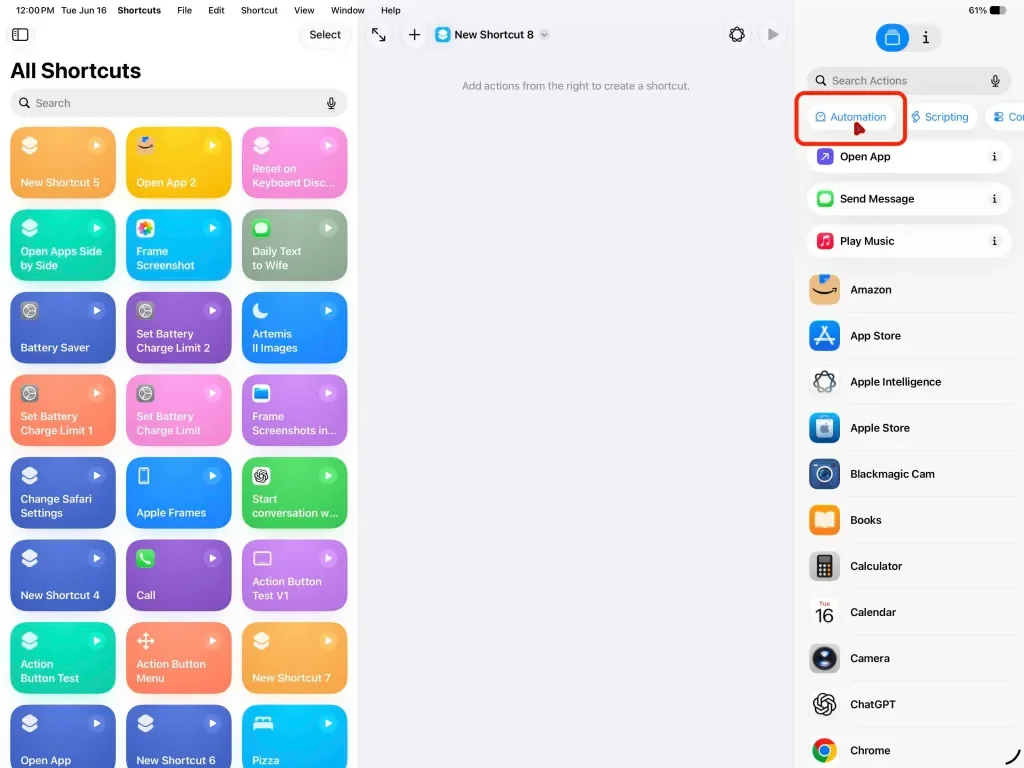The width and height of the screenshot is (1024, 768).
Task: Open the Open Apps Side by Side tile
Action: [x=63, y=245]
